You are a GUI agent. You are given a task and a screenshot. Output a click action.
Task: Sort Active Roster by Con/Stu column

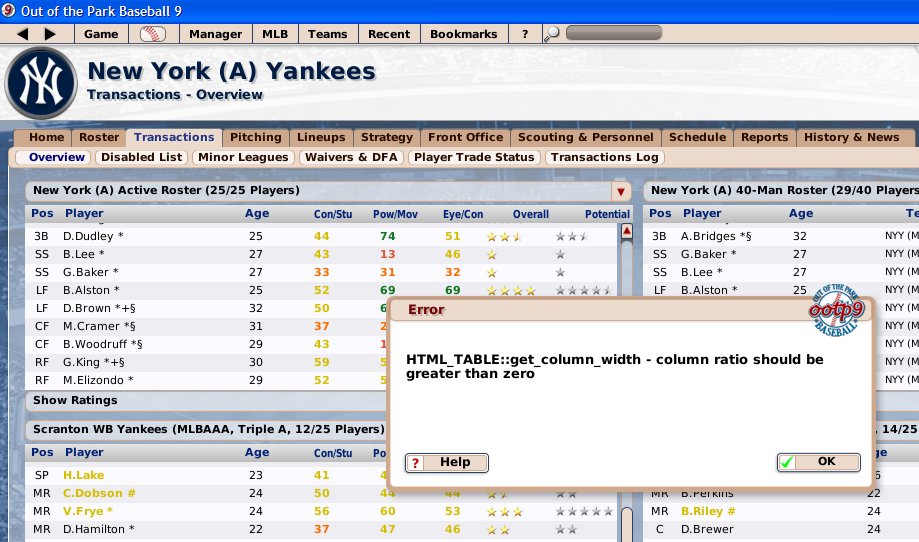(333, 214)
